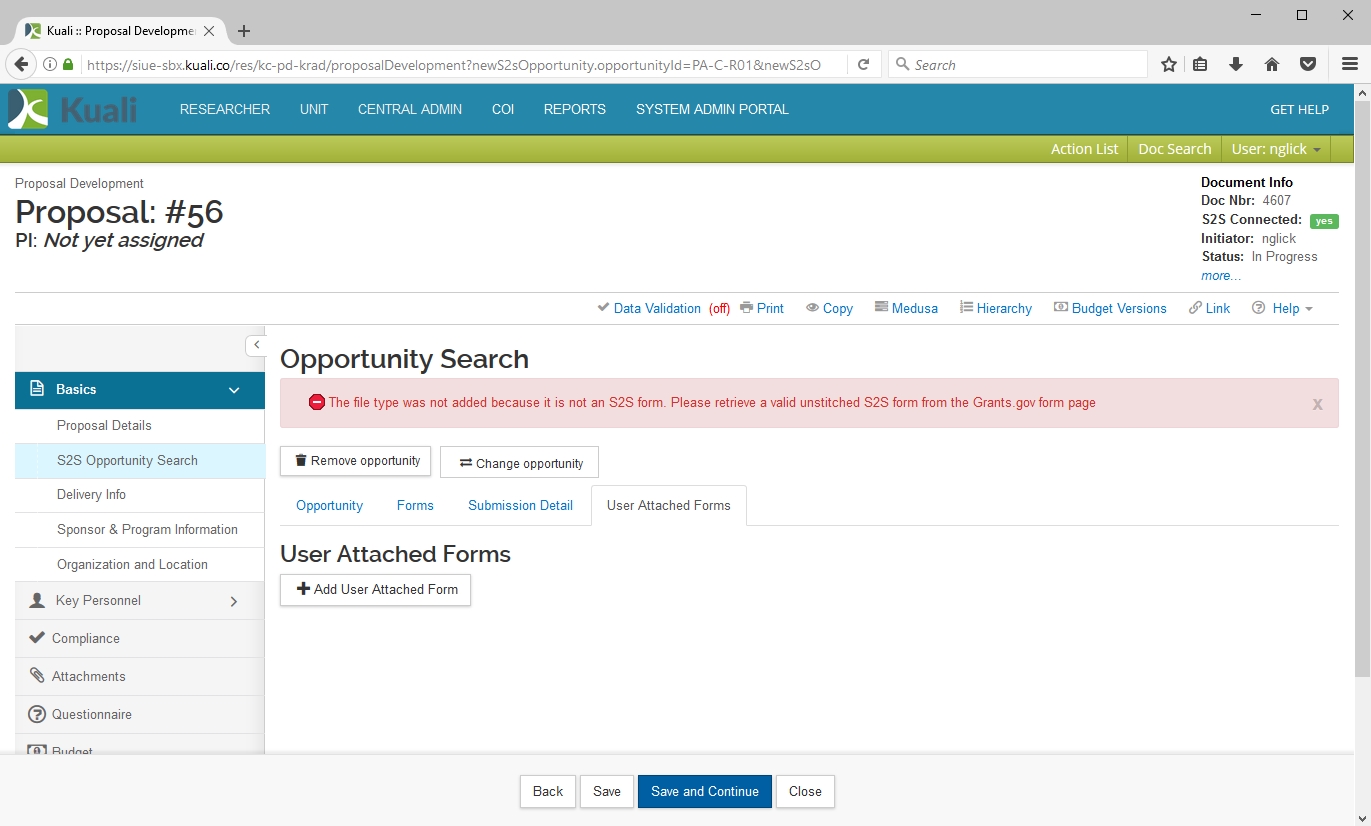Viewport: 1371px width, 826px height.
Task: Collapse the left sidebar navigation panel
Action: [256, 345]
